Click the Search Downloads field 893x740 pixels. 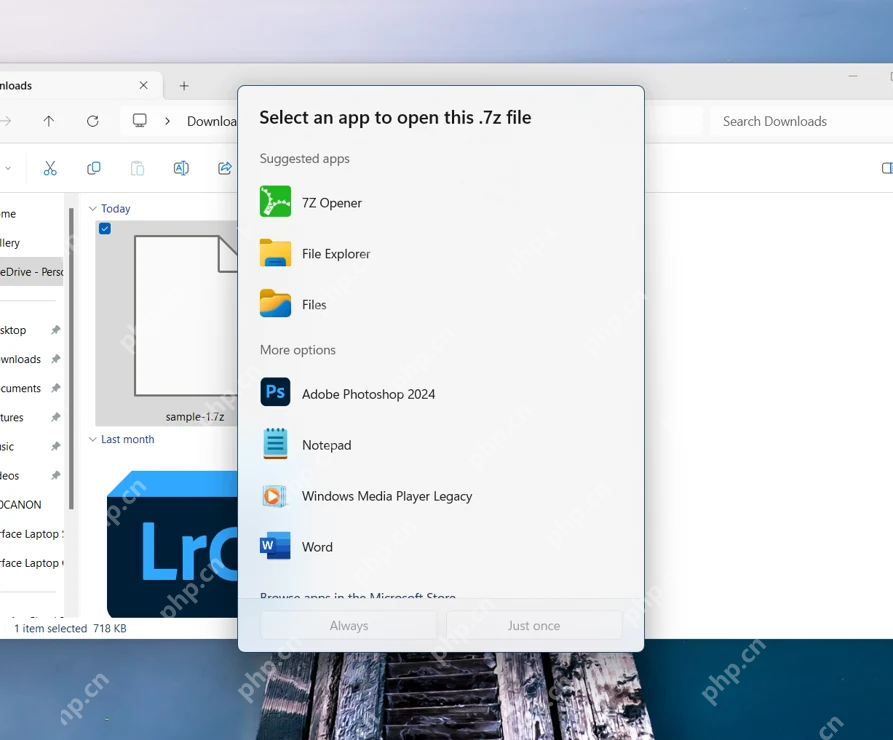point(801,121)
